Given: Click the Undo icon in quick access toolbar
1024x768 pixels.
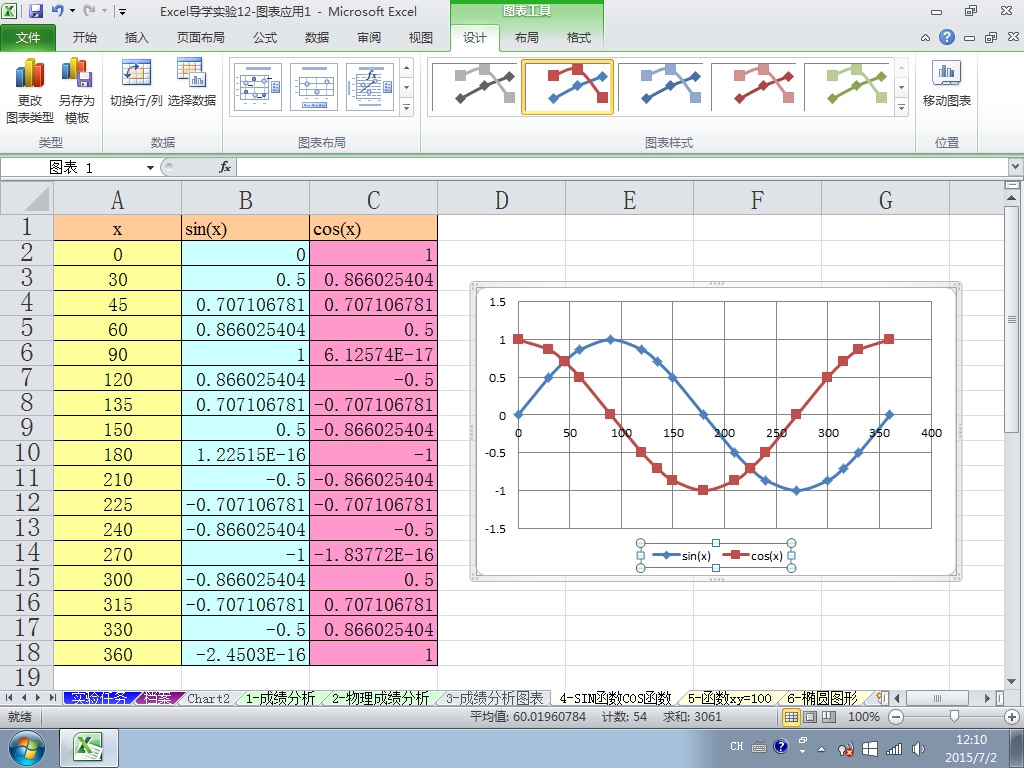Looking at the screenshot, I should [x=57, y=11].
